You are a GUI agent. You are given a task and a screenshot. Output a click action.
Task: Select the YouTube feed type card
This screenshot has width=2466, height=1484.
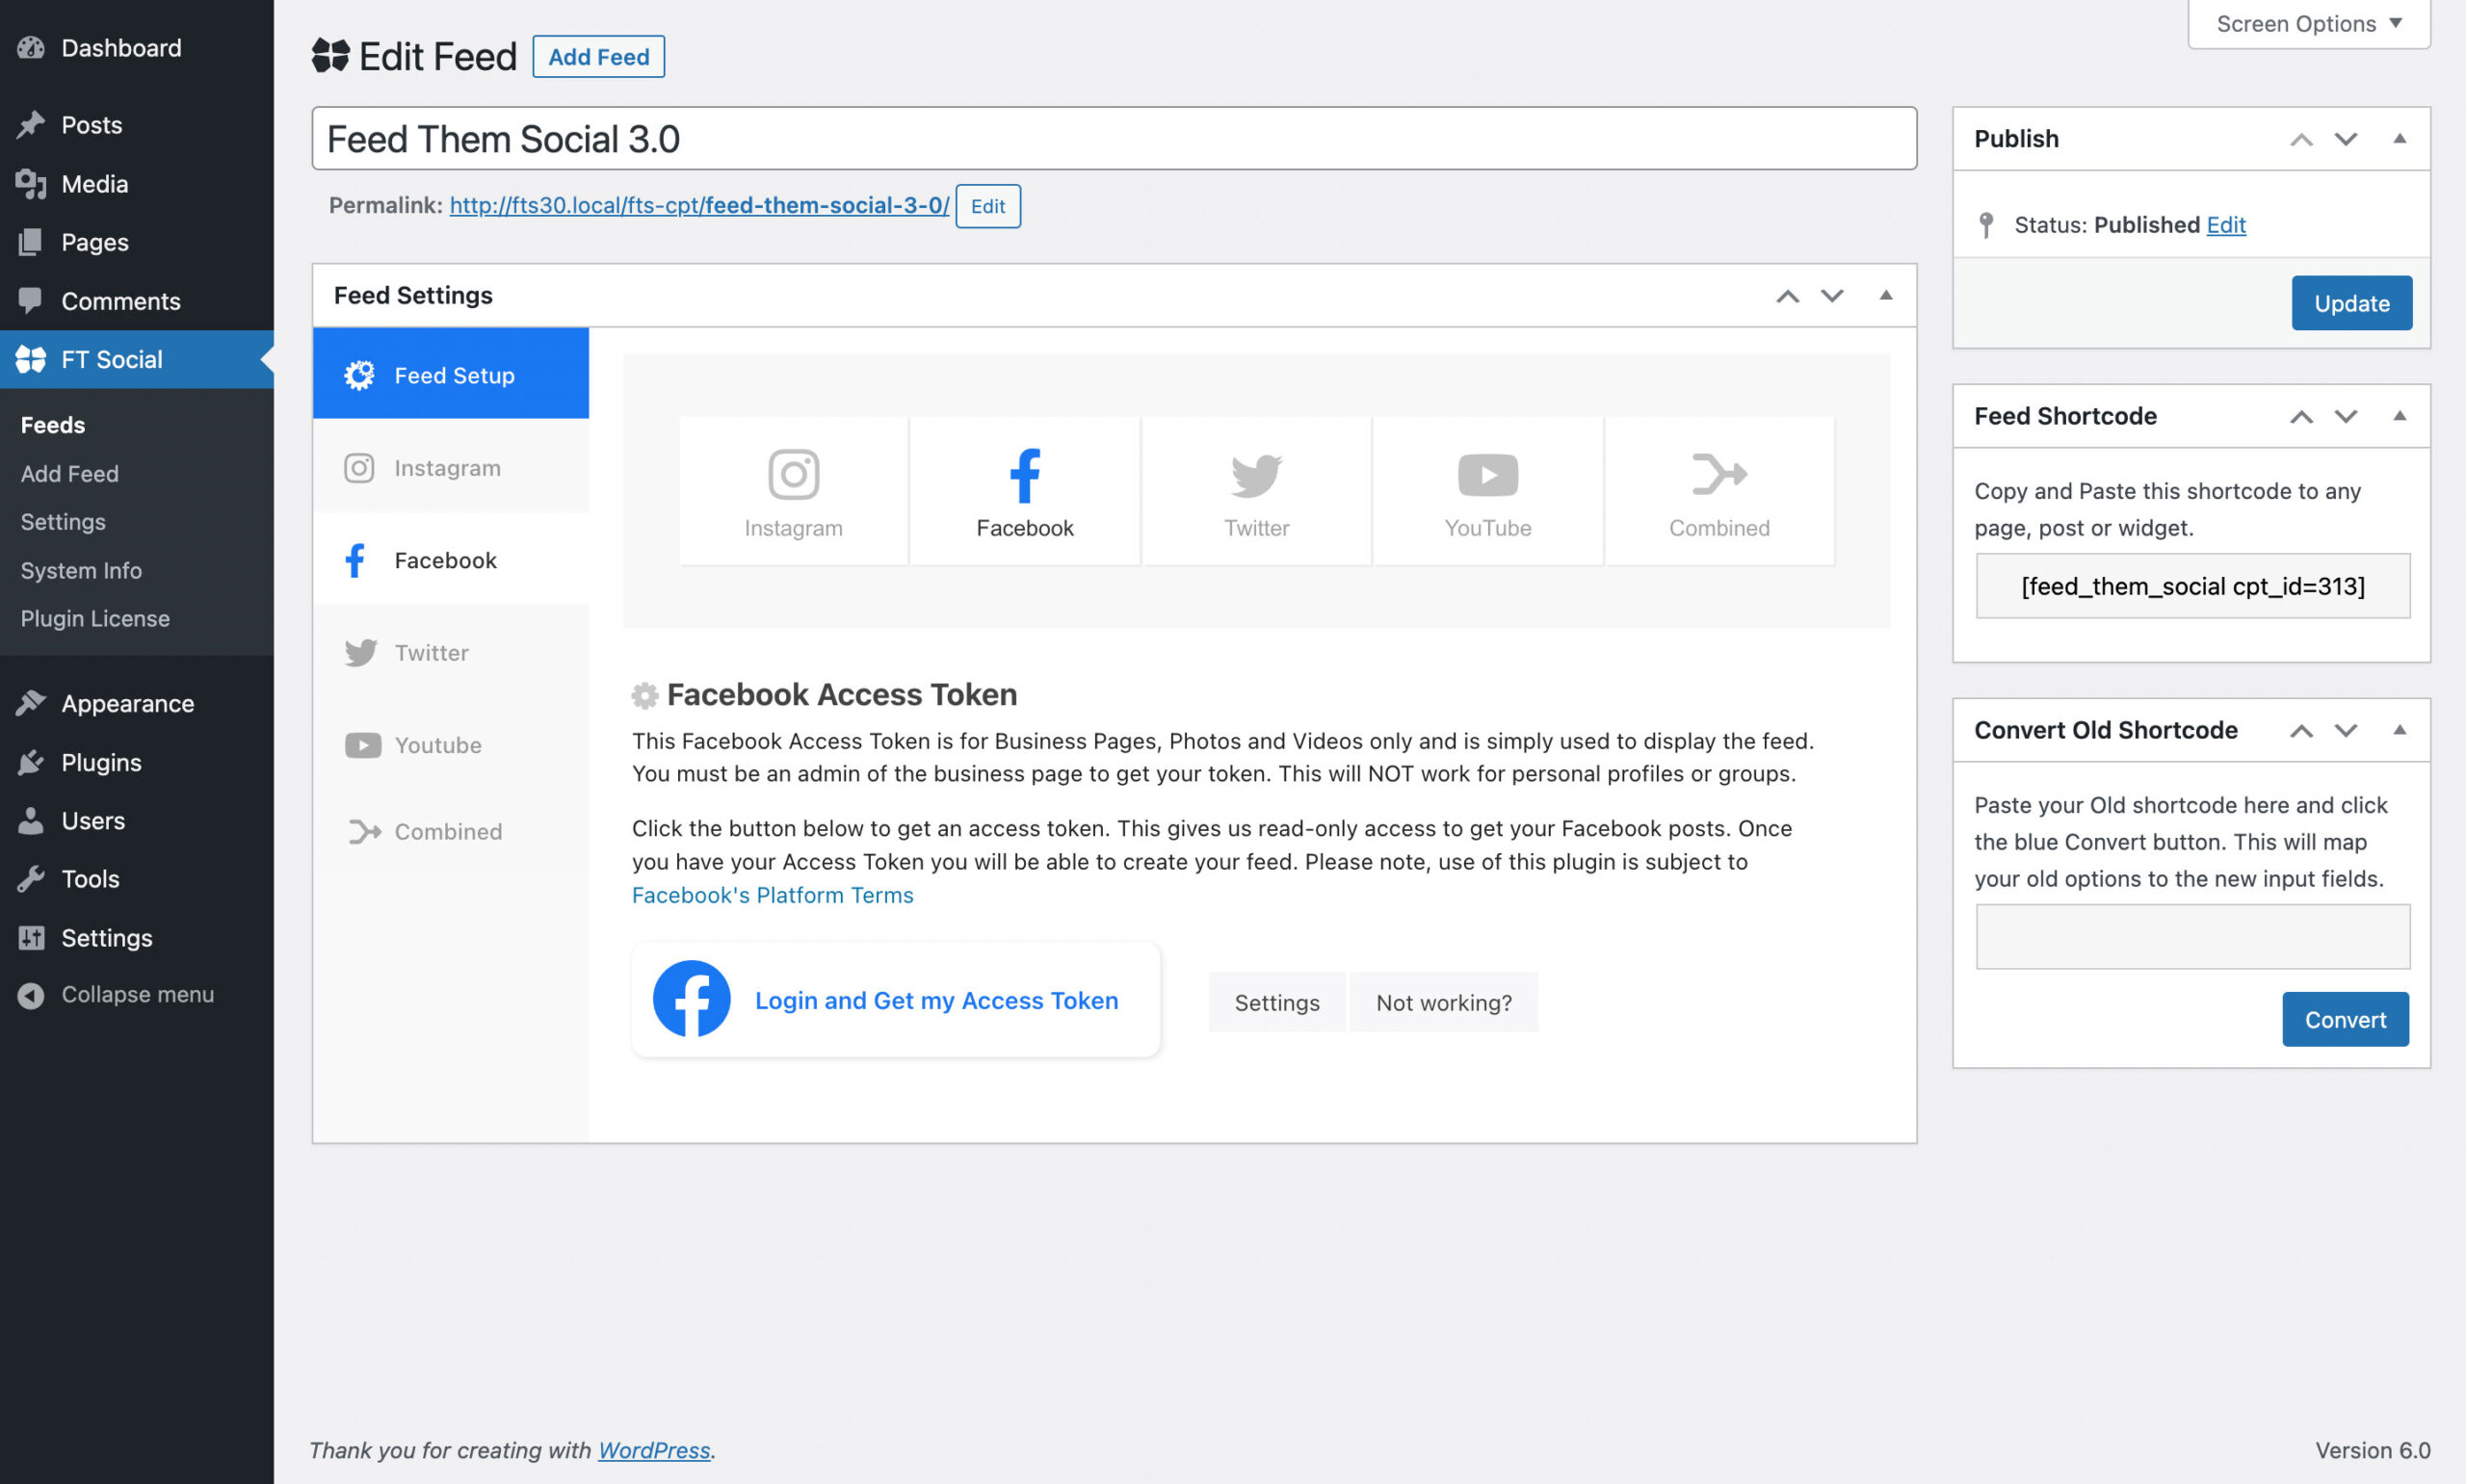pyautogui.click(x=1488, y=491)
